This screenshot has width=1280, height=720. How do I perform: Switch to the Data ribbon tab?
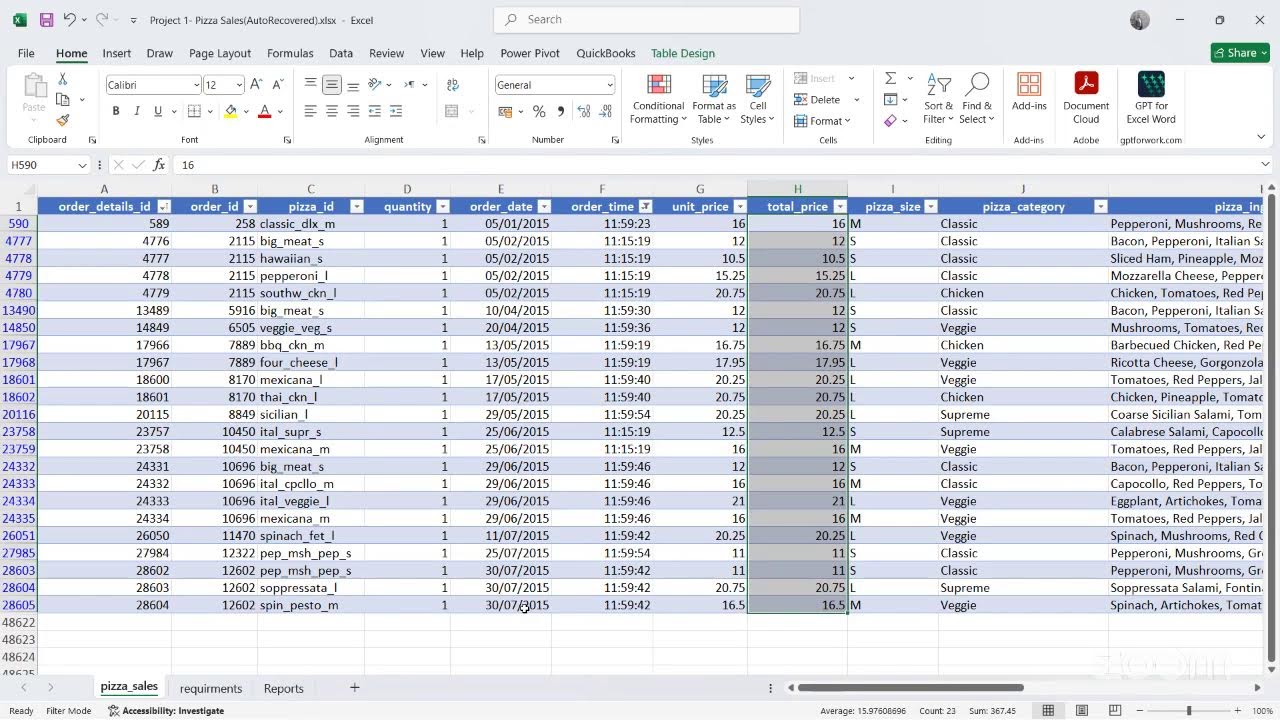pos(341,53)
